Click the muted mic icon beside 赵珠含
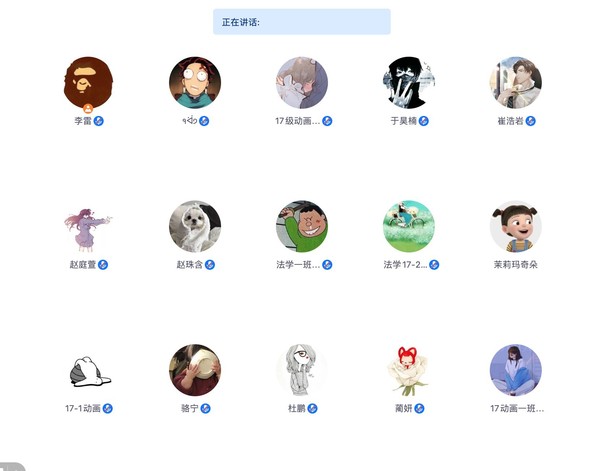The width and height of the screenshot is (598, 471). tap(210, 265)
